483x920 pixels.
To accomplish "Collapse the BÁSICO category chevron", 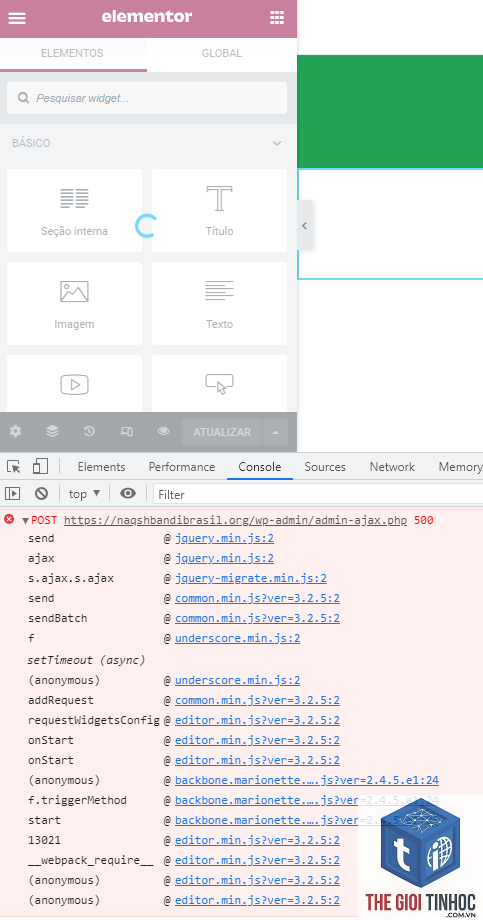I will coord(276,144).
